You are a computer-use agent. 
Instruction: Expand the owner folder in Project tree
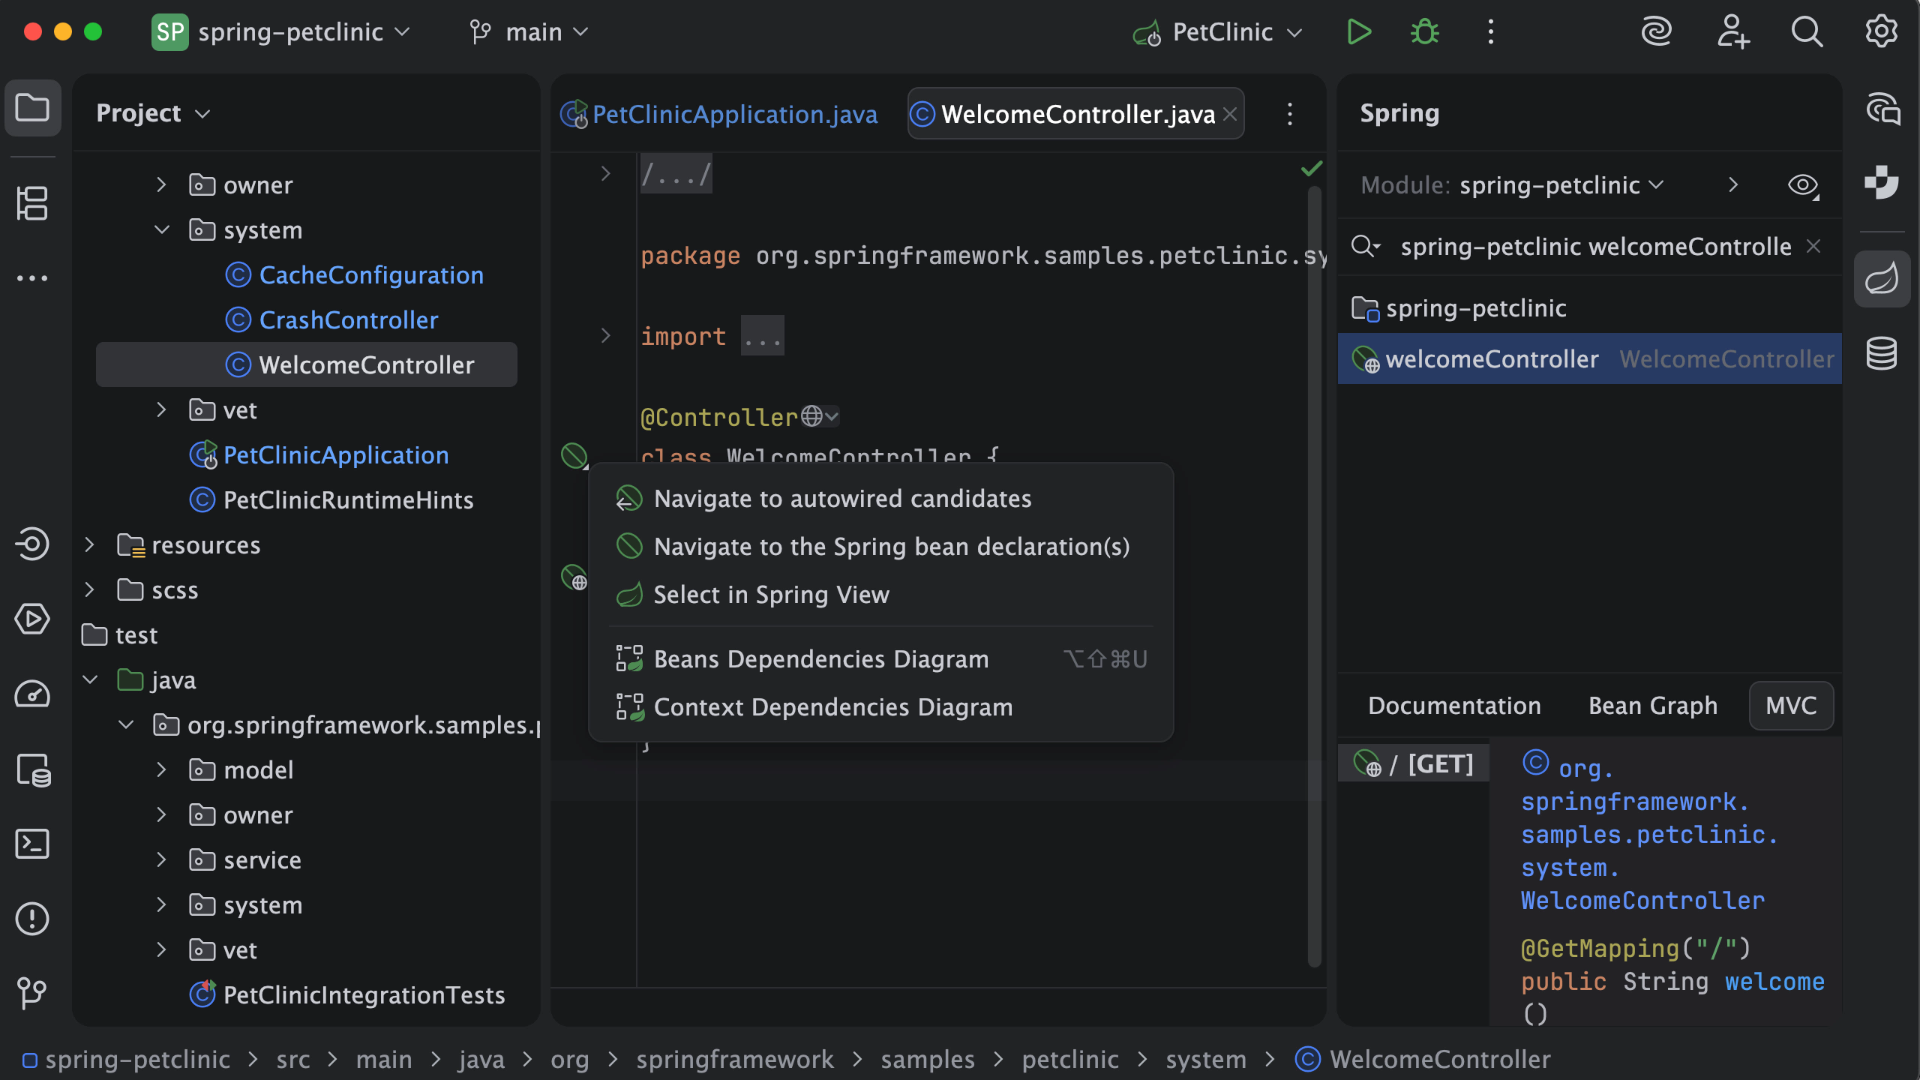pos(161,184)
